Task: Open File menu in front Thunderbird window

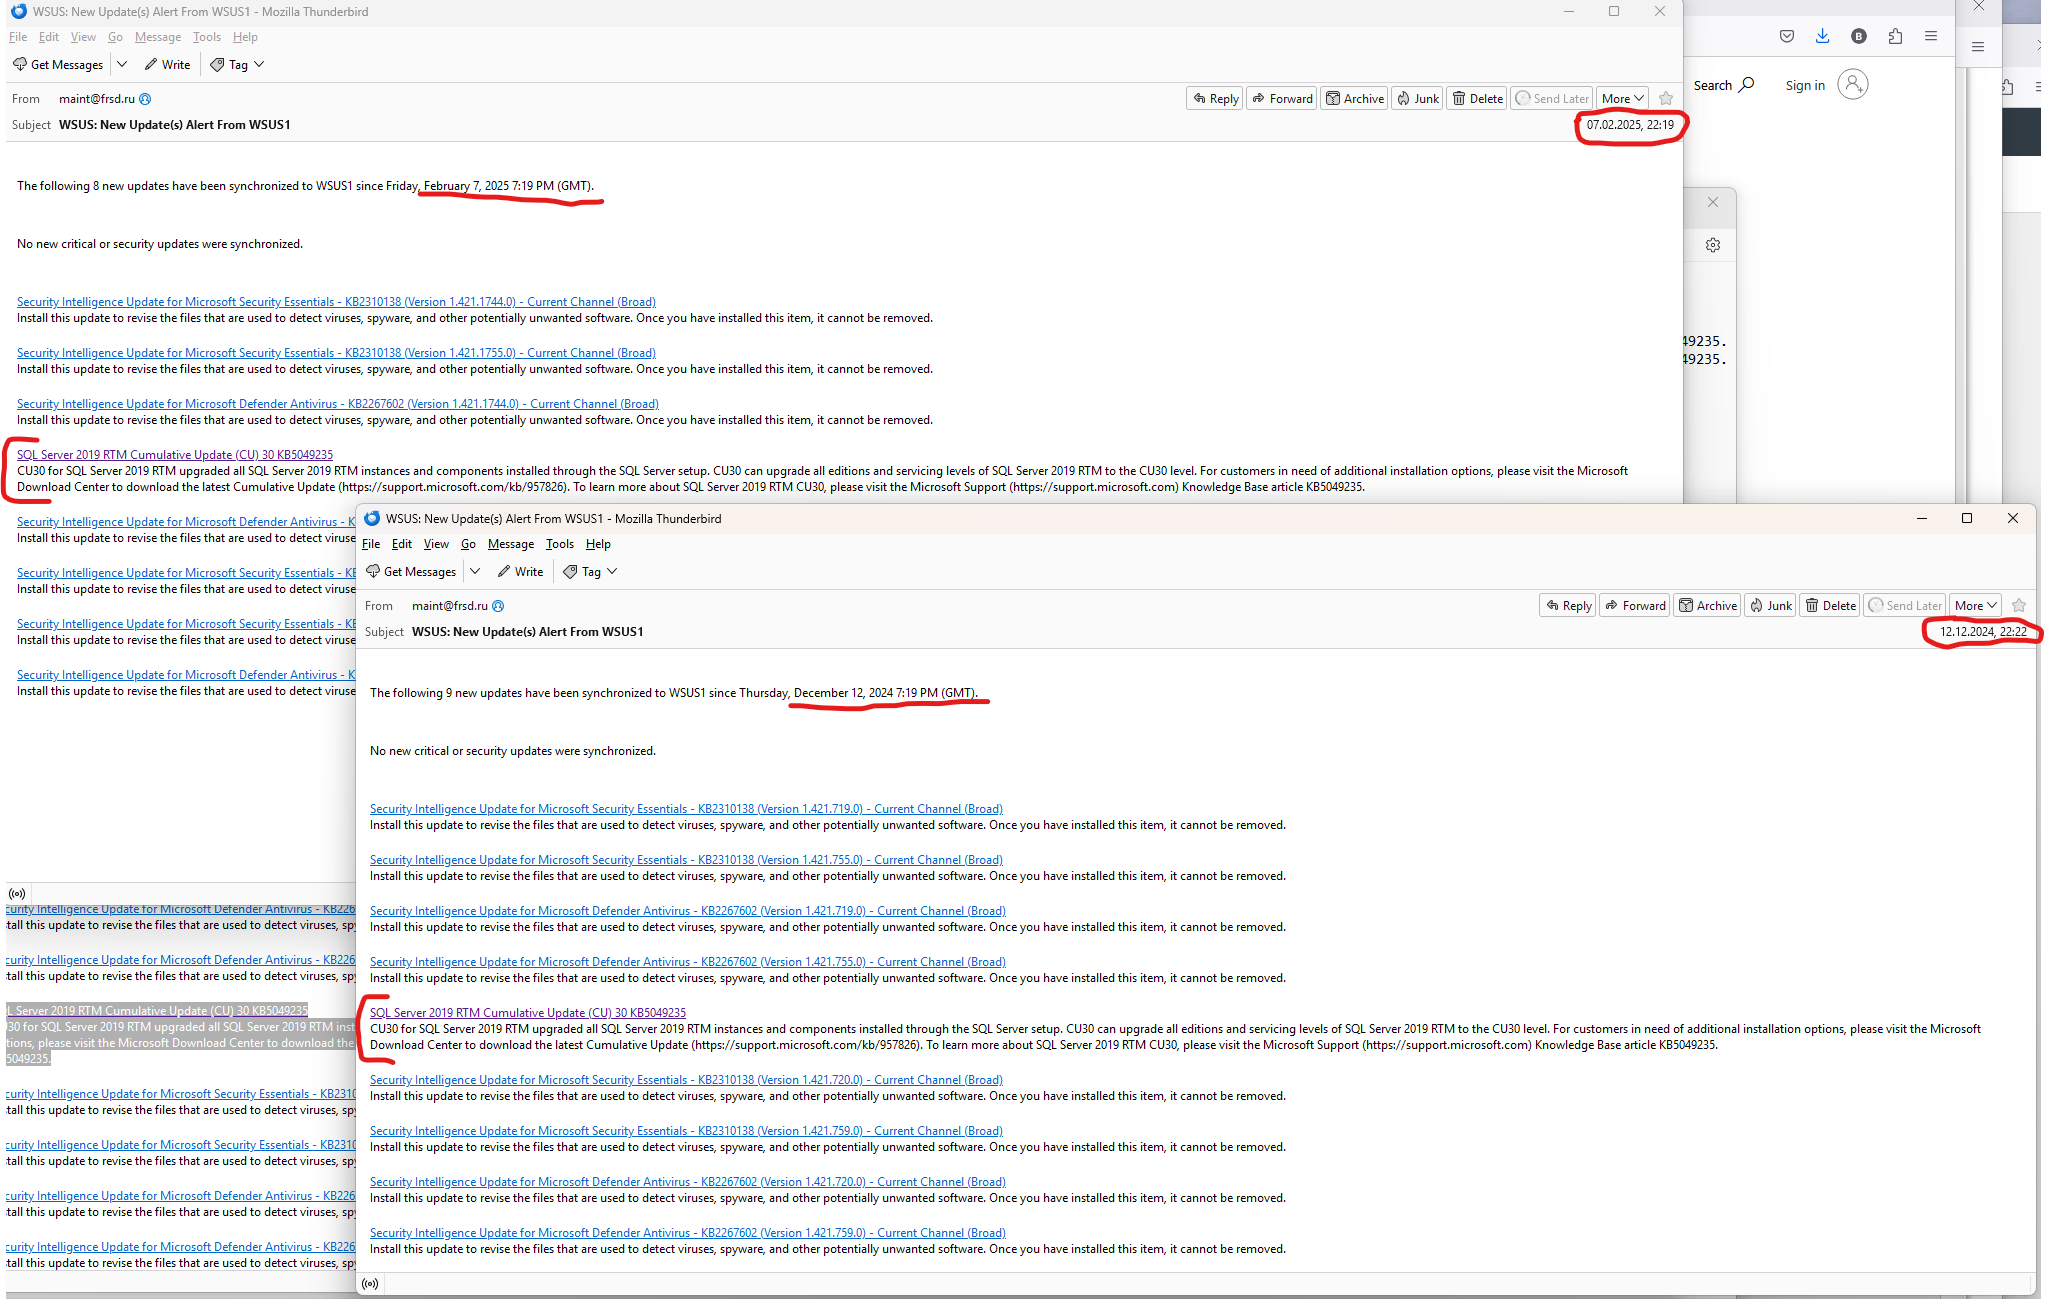Action: tap(371, 544)
